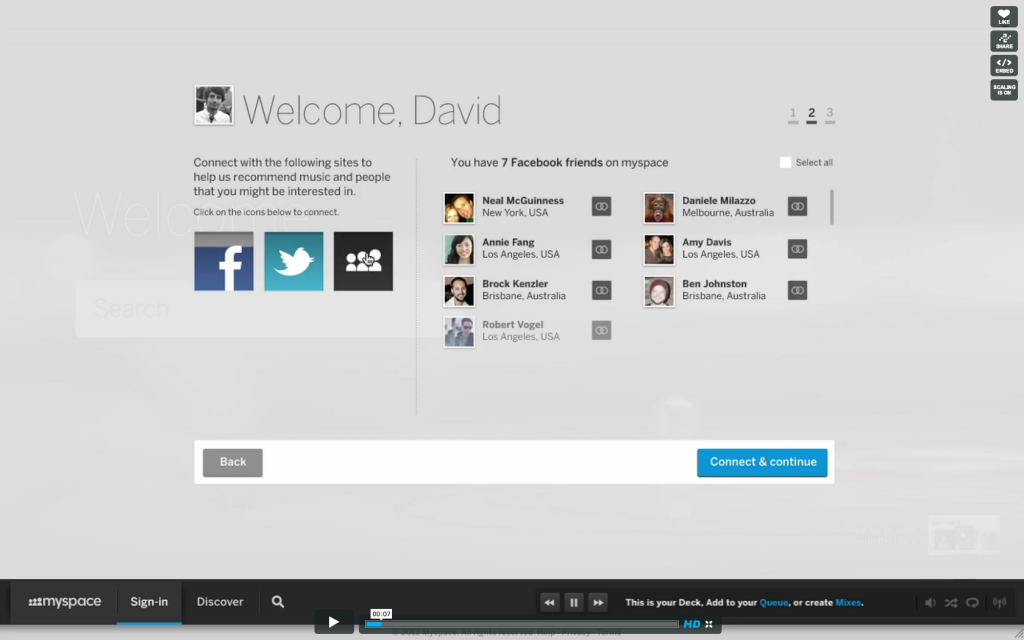Enter fullscreen with the expand icon

point(709,624)
